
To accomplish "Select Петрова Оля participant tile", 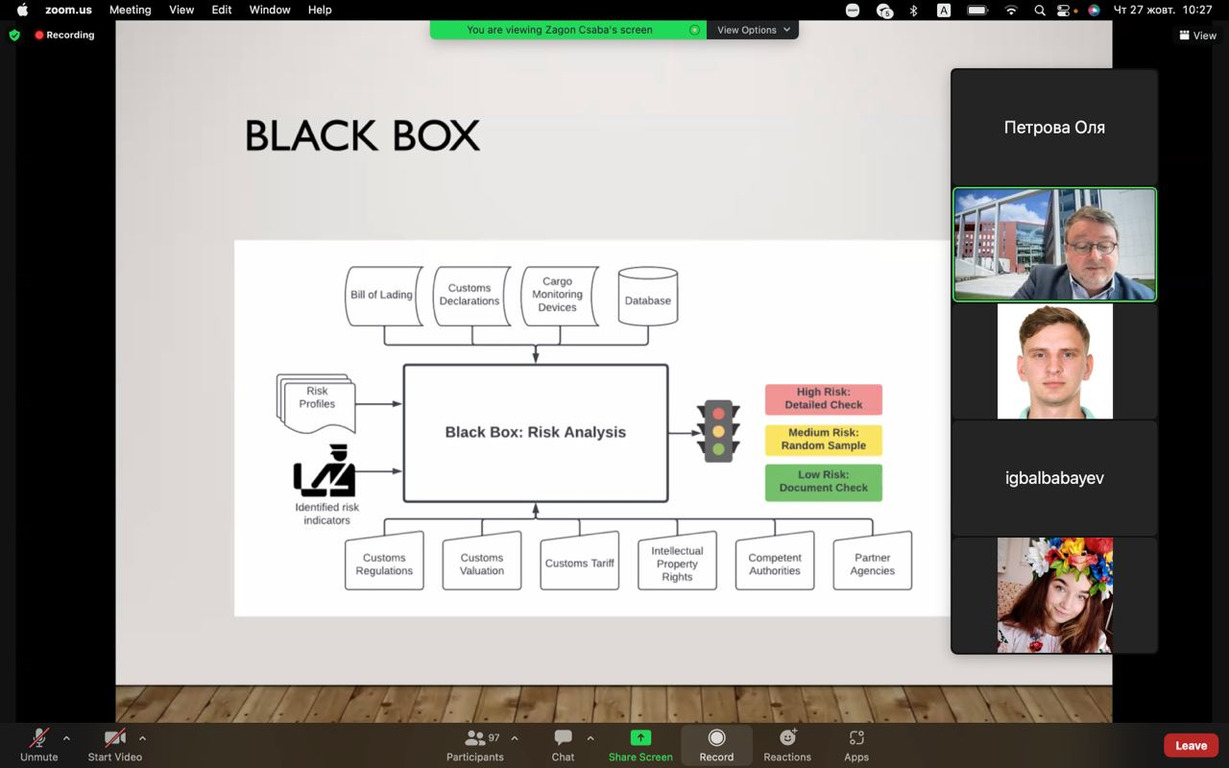I will [1054, 127].
